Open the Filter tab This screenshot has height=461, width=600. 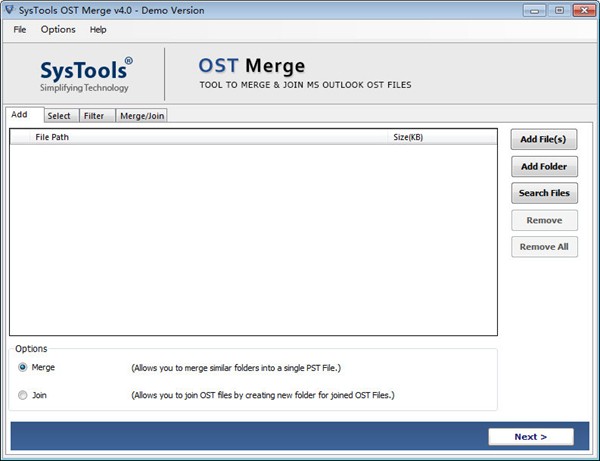coord(94,116)
